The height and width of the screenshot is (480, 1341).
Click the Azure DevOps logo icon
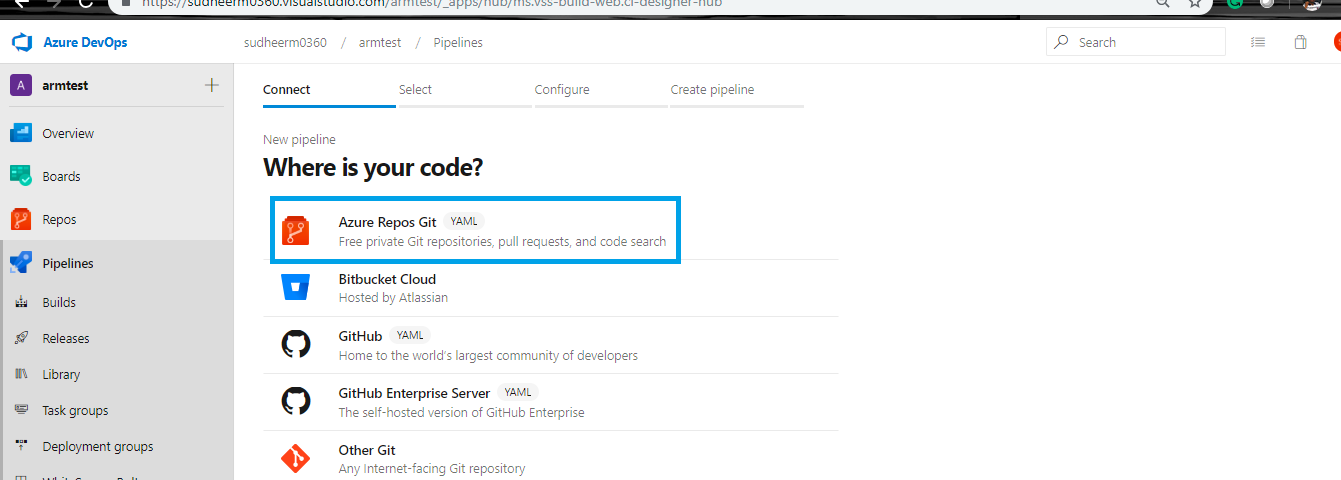(x=21, y=43)
